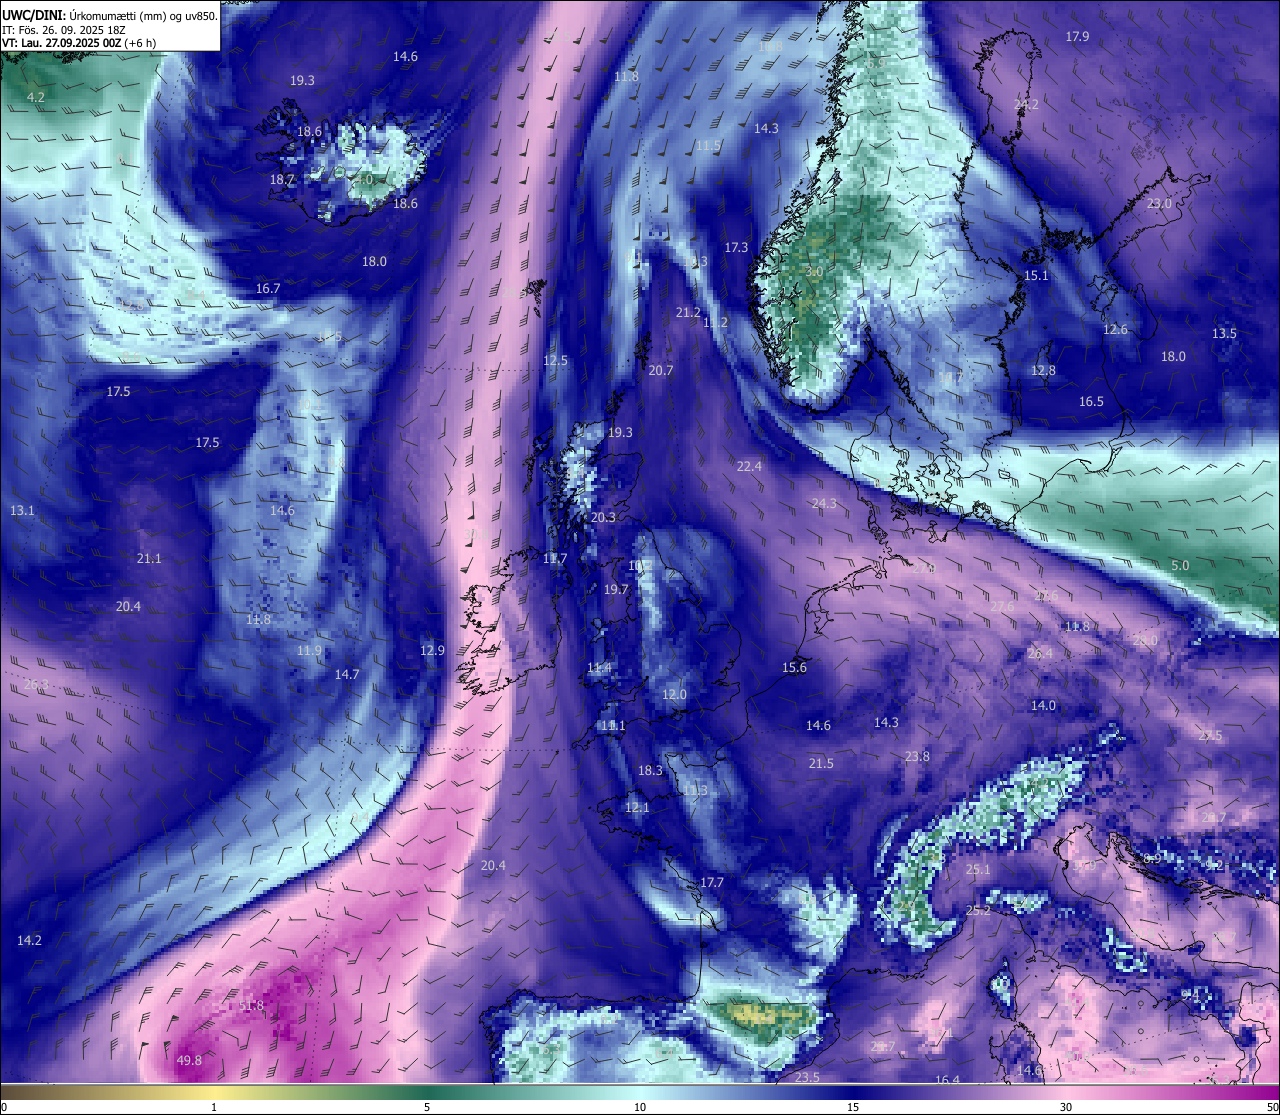Select the 15.1 value label
1280x1115 pixels.
(1036, 275)
